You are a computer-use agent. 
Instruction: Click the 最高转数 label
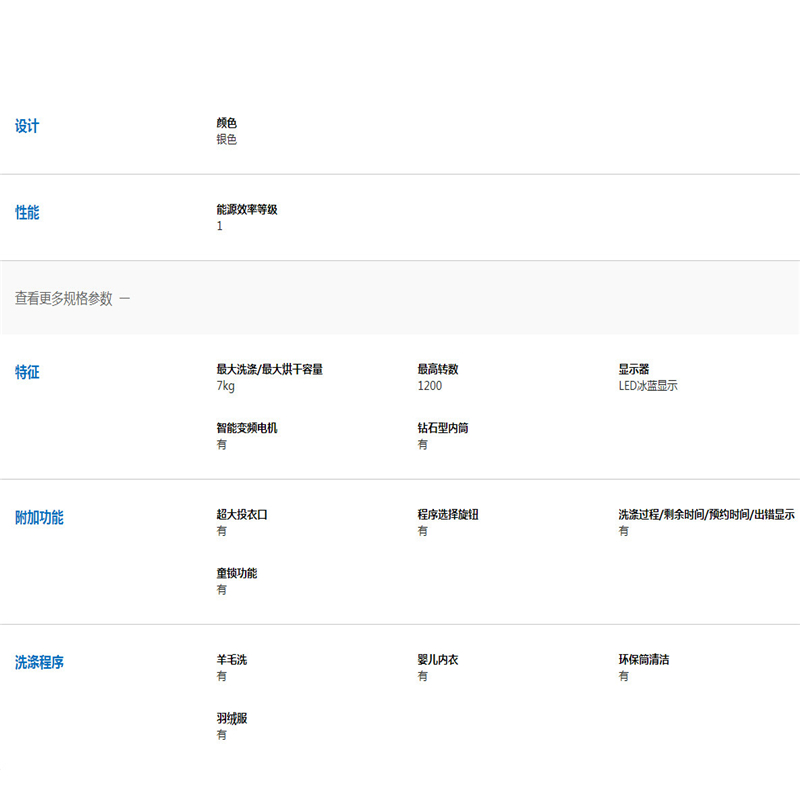pos(438,369)
